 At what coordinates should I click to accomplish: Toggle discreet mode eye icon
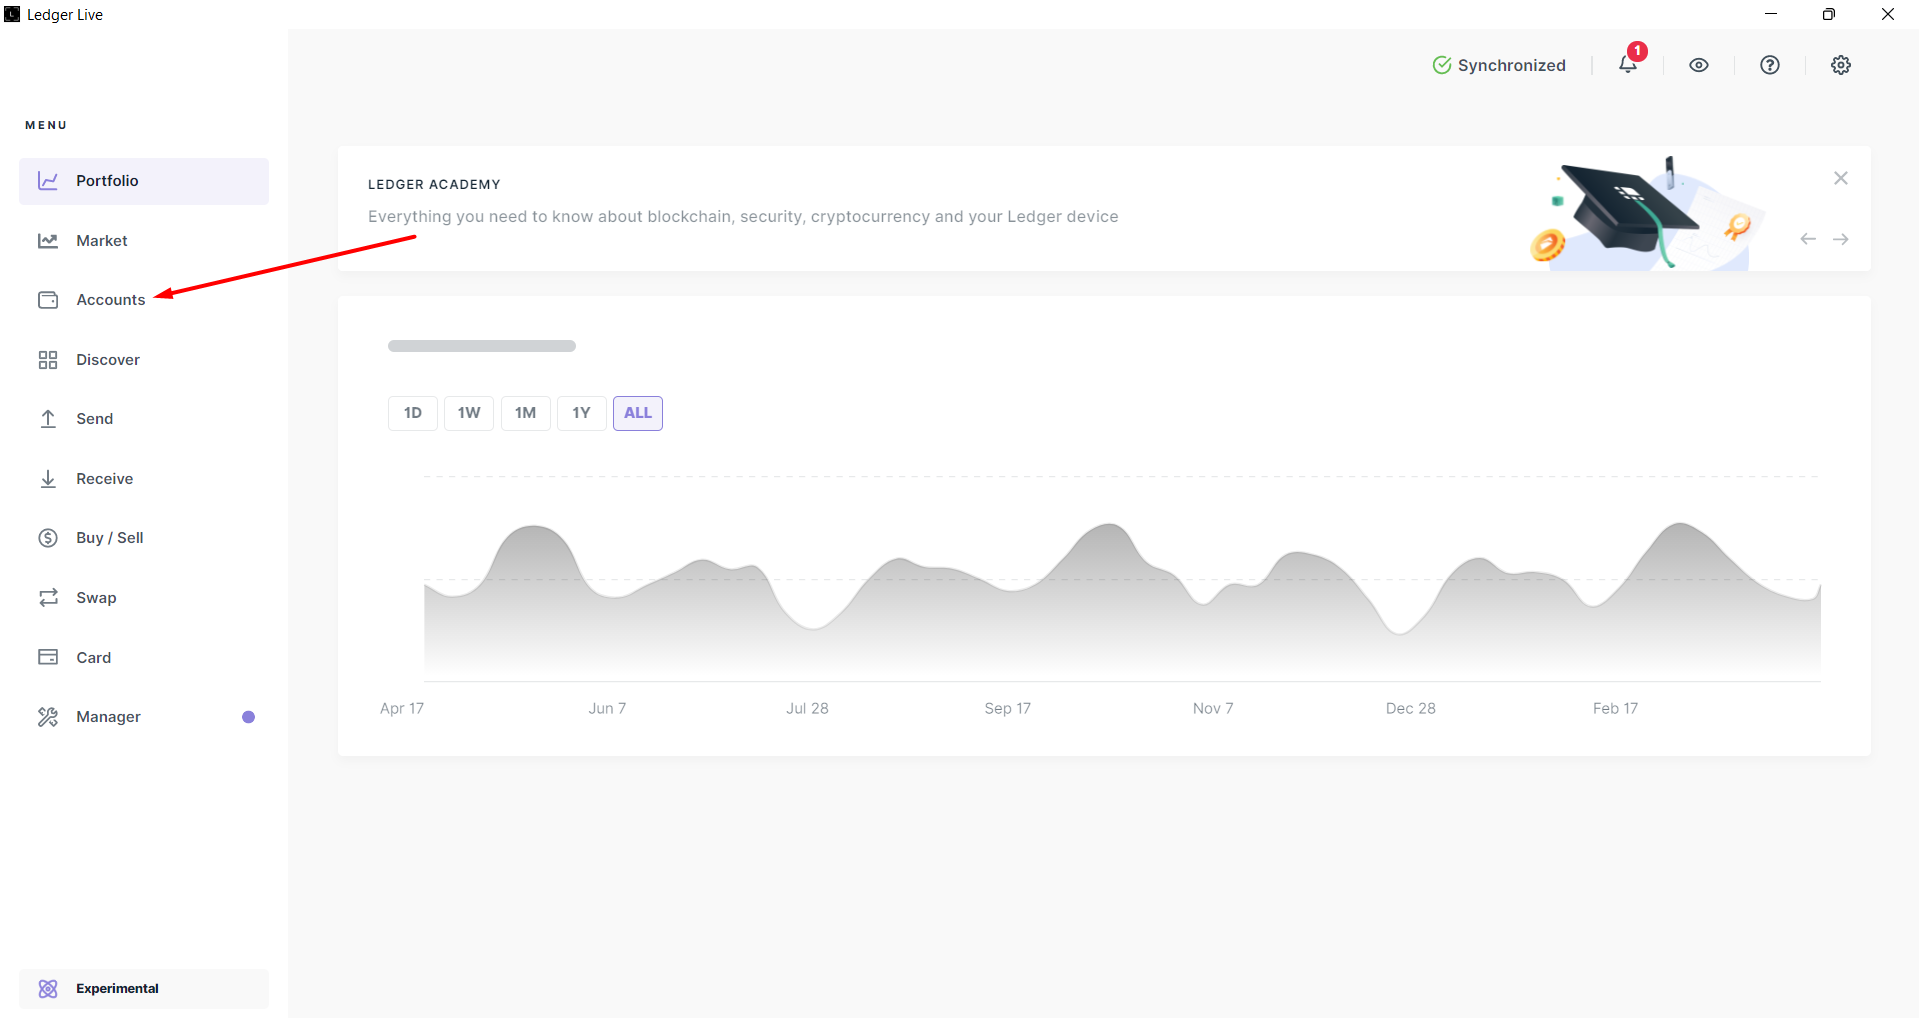coord(1699,65)
